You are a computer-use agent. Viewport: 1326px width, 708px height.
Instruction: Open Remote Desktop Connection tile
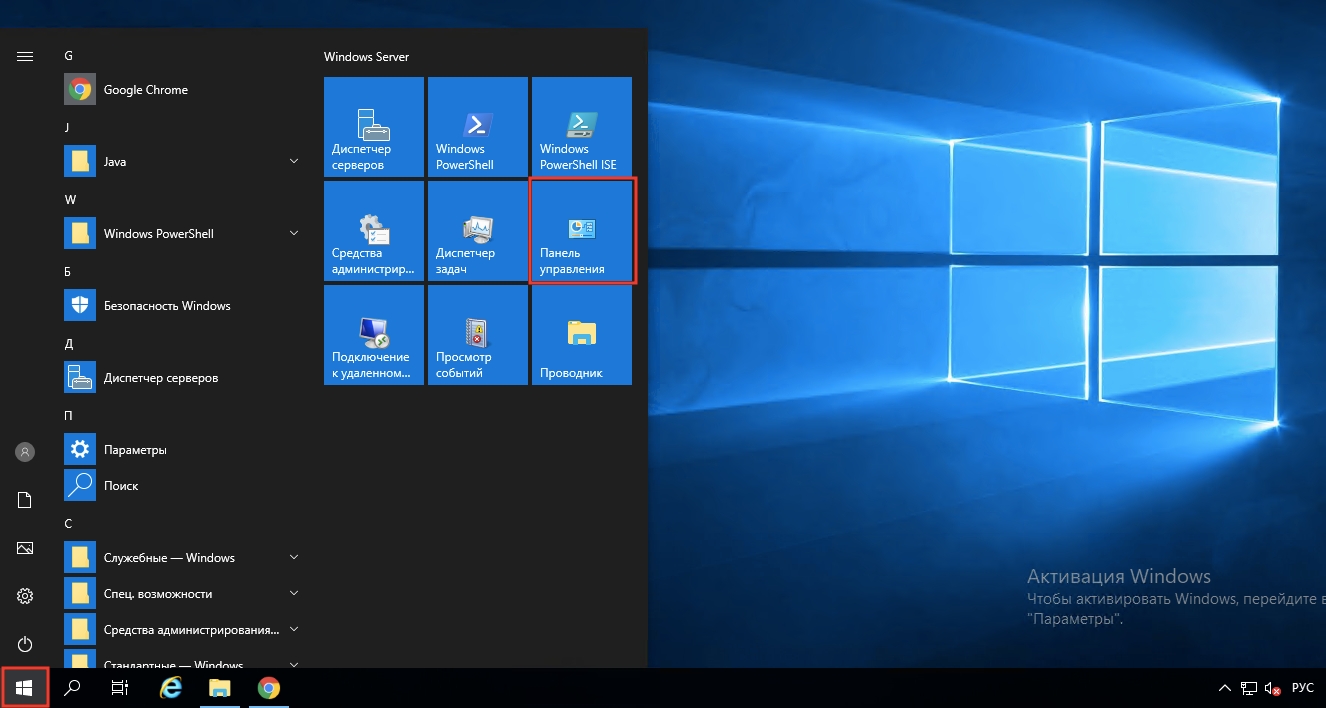tap(373, 335)
